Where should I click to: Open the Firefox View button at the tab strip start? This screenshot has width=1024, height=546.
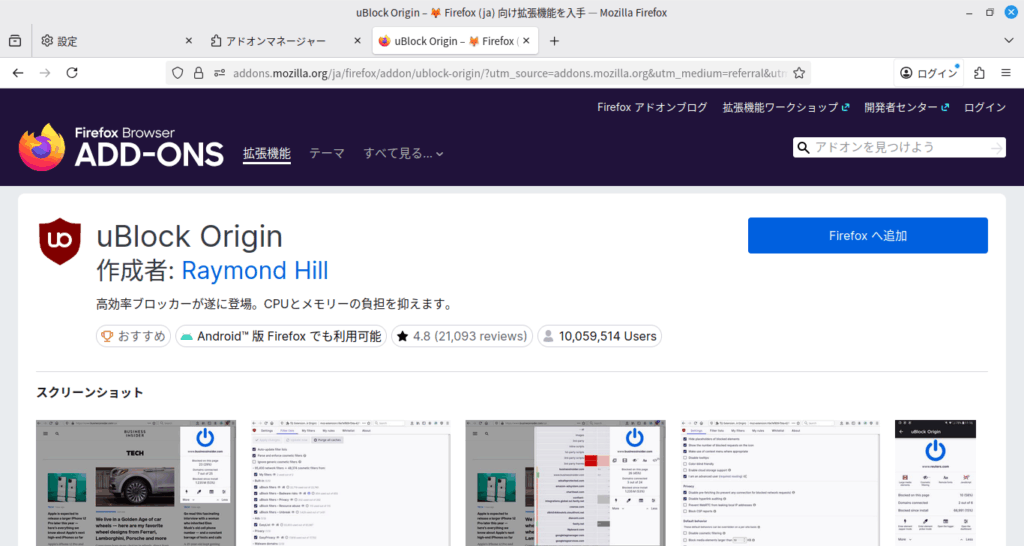coord(15,41)
